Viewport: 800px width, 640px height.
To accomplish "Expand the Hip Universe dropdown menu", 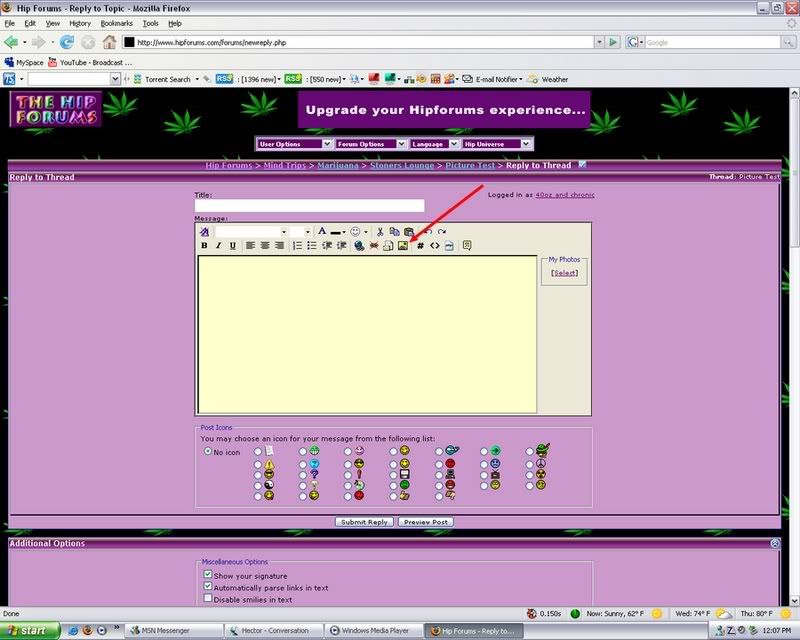I will coord(497,144).
